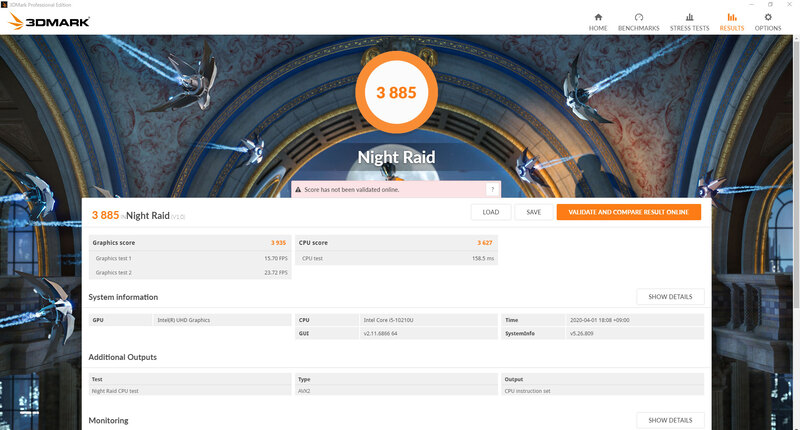The image size is (800, 430).
Task: Click the CPU instruction set output cell
Action: [x=528, y=391]
